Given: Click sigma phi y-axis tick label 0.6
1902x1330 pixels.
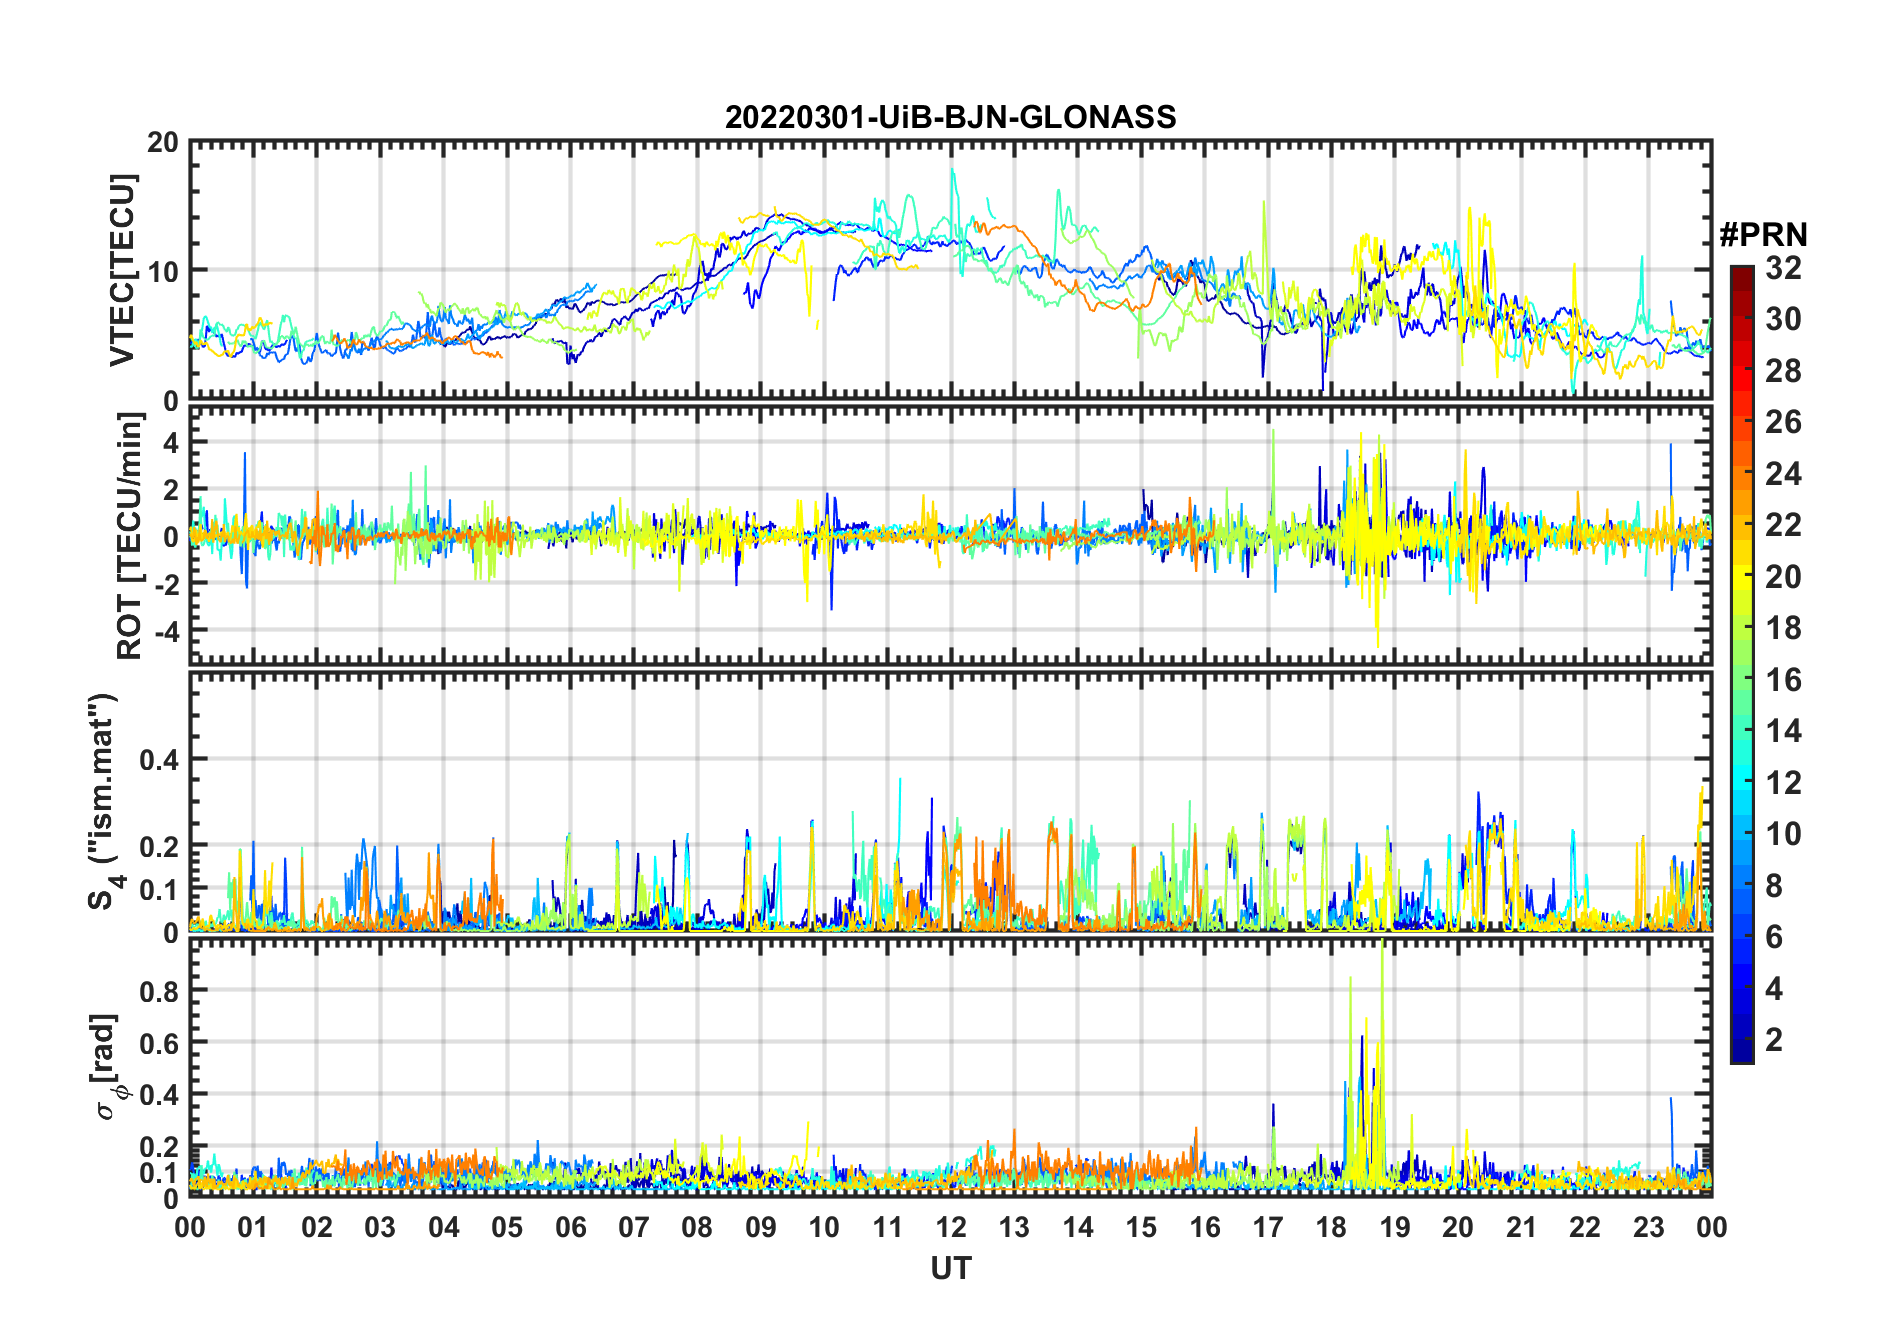Looking at the screenshot, I should [x=159, y=1043].
